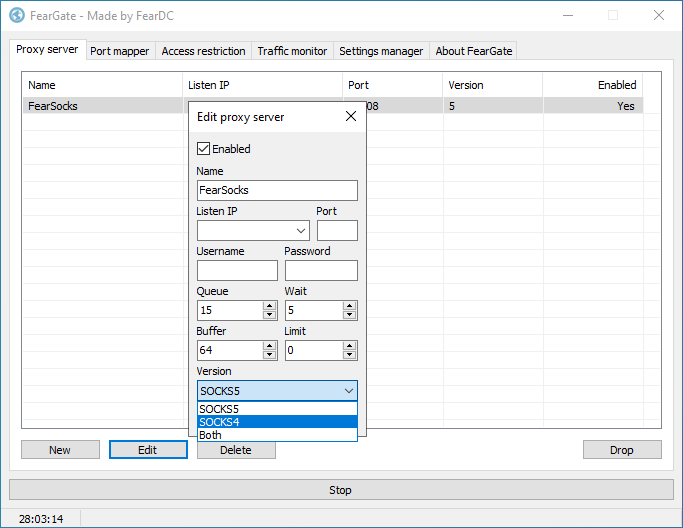Collapse the Version combo box showing SOCKS5
The height and width of the screenshot is (528, 683).
tap(277, 391)
